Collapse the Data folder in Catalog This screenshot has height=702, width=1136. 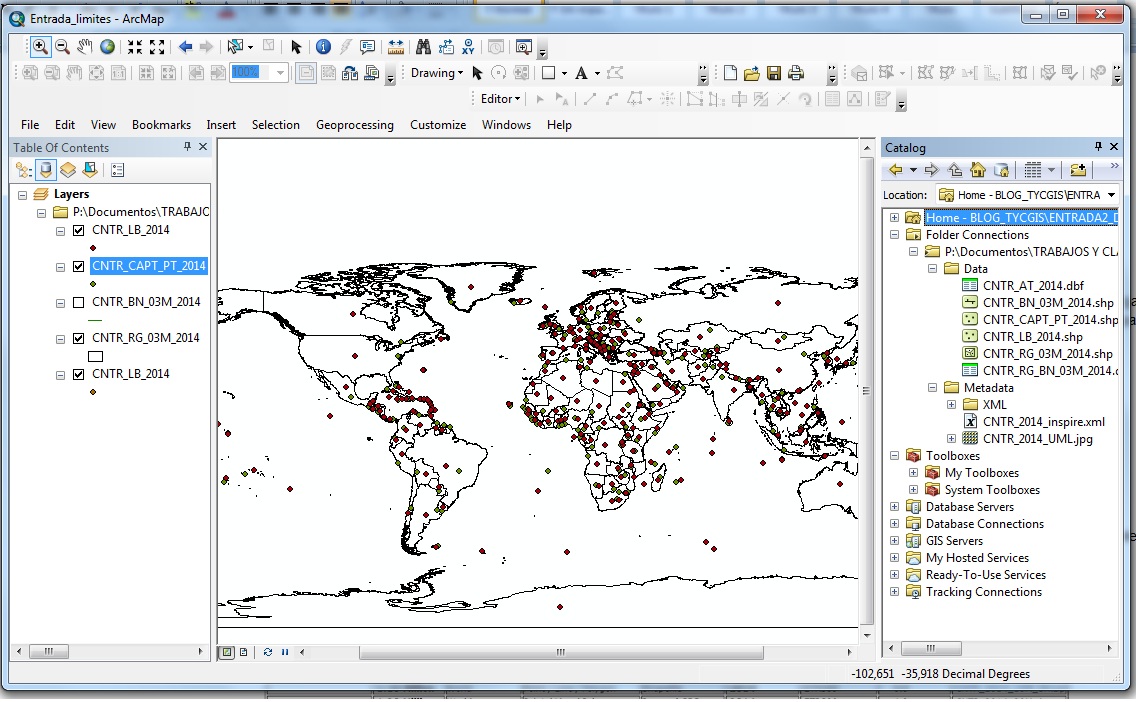coord(932,269)
